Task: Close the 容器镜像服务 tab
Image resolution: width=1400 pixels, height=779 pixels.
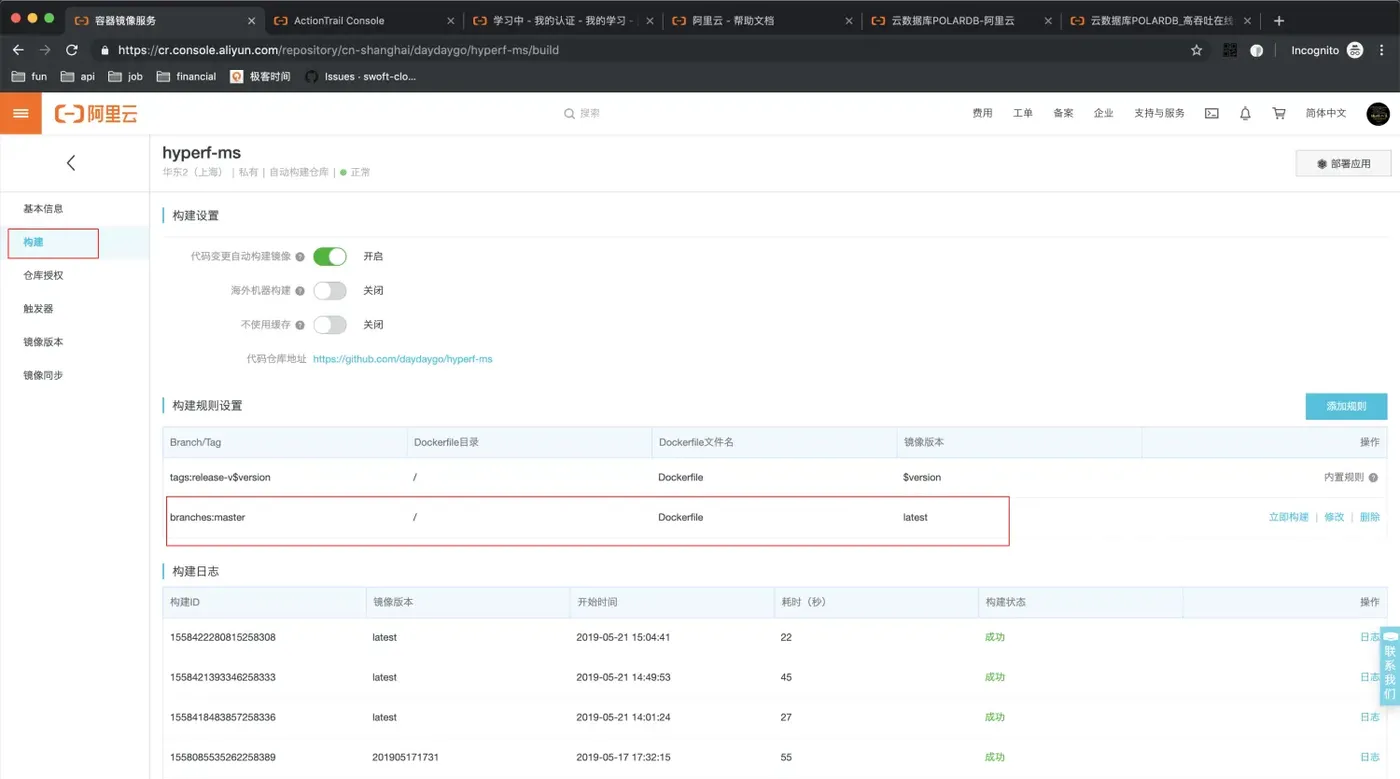Action: pos(251,20)
